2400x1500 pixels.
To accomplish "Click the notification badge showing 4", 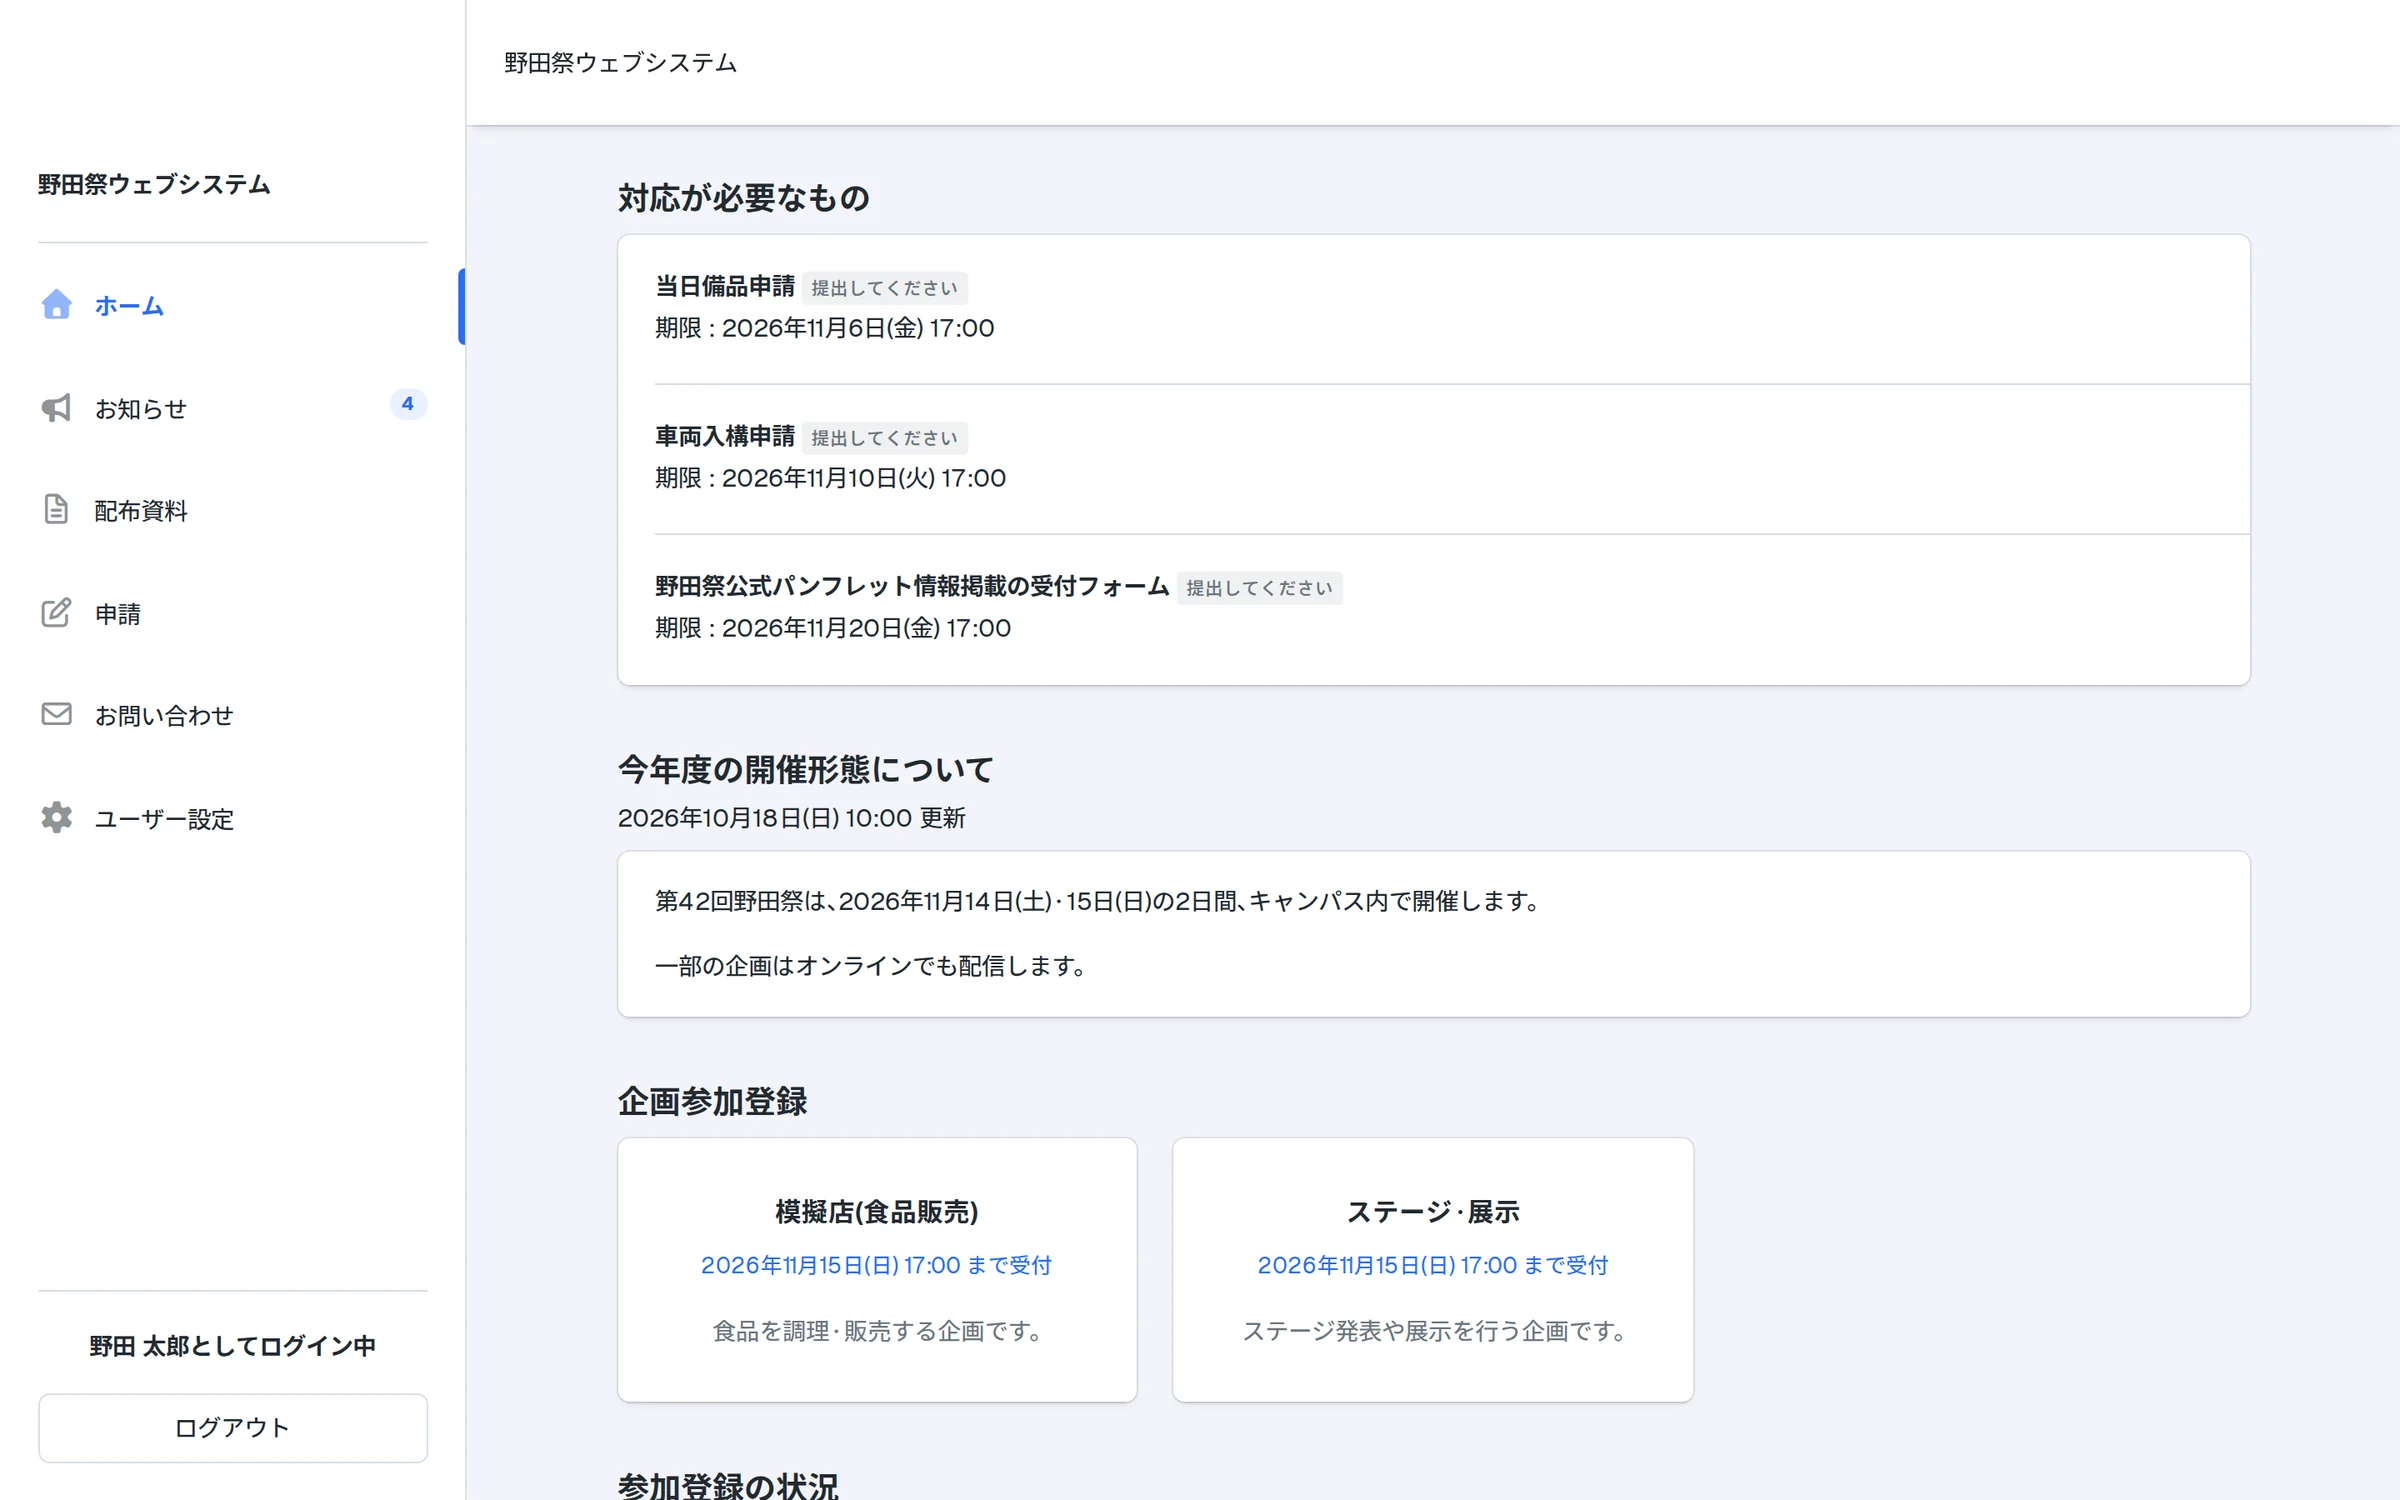I will (x=407, y=404).
